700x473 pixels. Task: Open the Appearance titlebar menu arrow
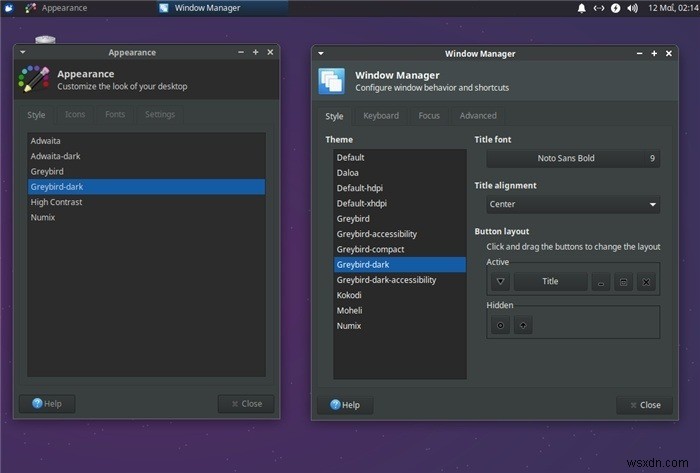coord(22,52)
